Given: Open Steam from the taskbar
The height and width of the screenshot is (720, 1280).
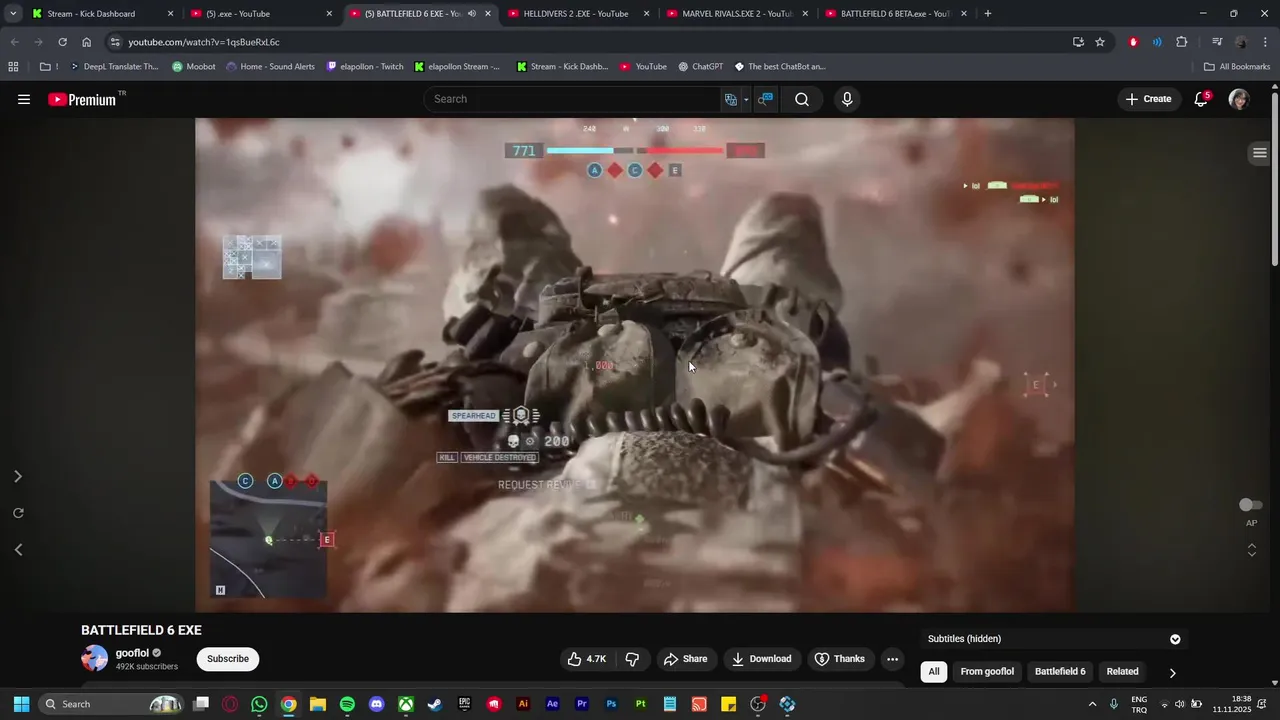Looking at the screenshot, I should coord(435,704).
